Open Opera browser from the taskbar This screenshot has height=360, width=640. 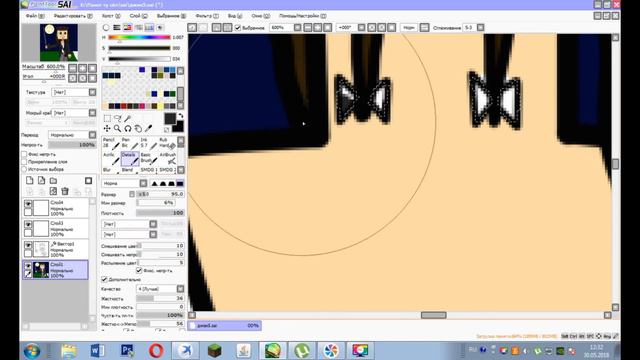156,350
